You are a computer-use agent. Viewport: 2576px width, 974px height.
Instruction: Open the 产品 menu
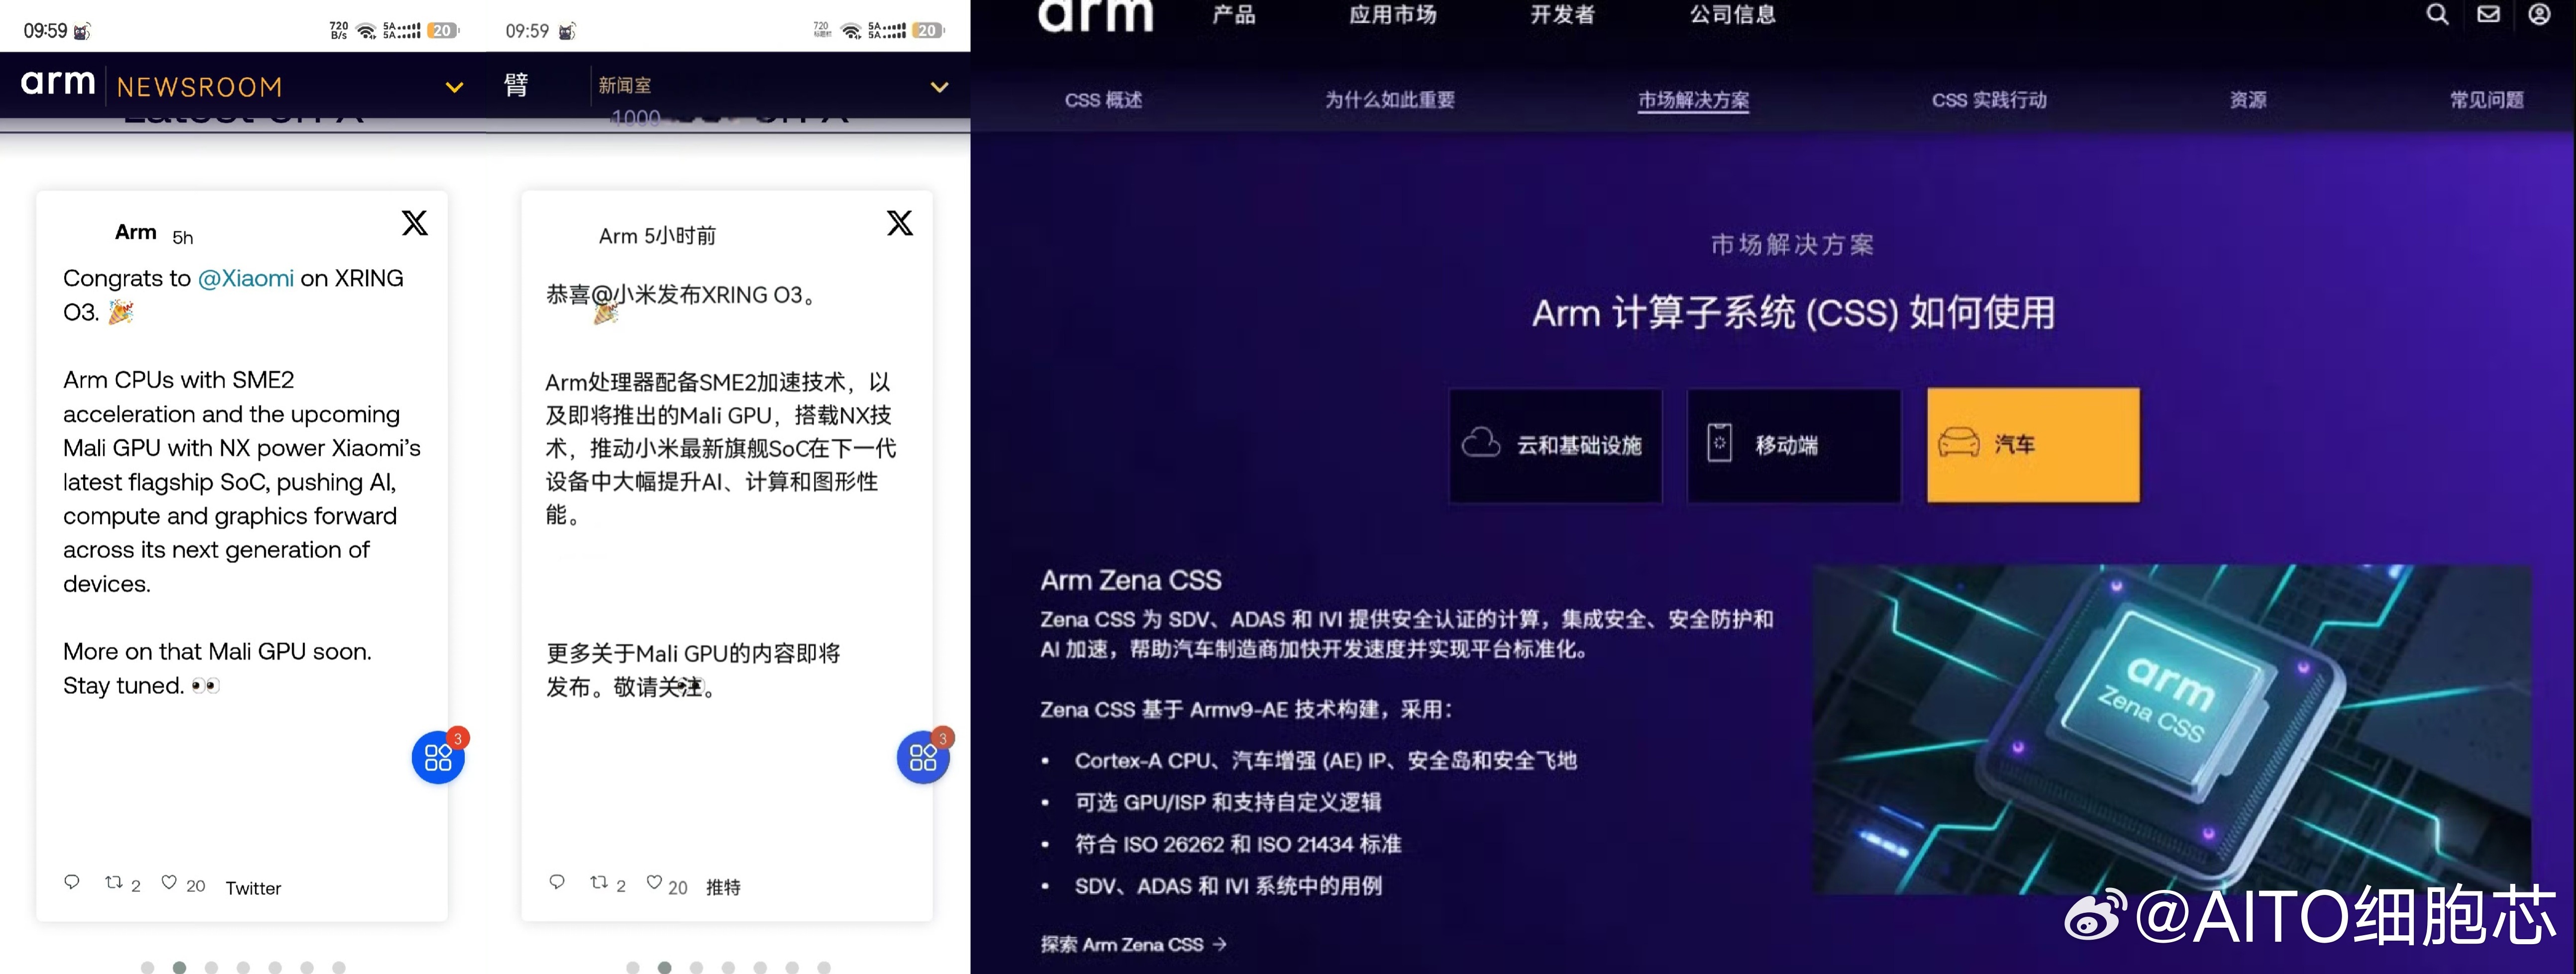pyautogui.click(x=1233, y=15)
